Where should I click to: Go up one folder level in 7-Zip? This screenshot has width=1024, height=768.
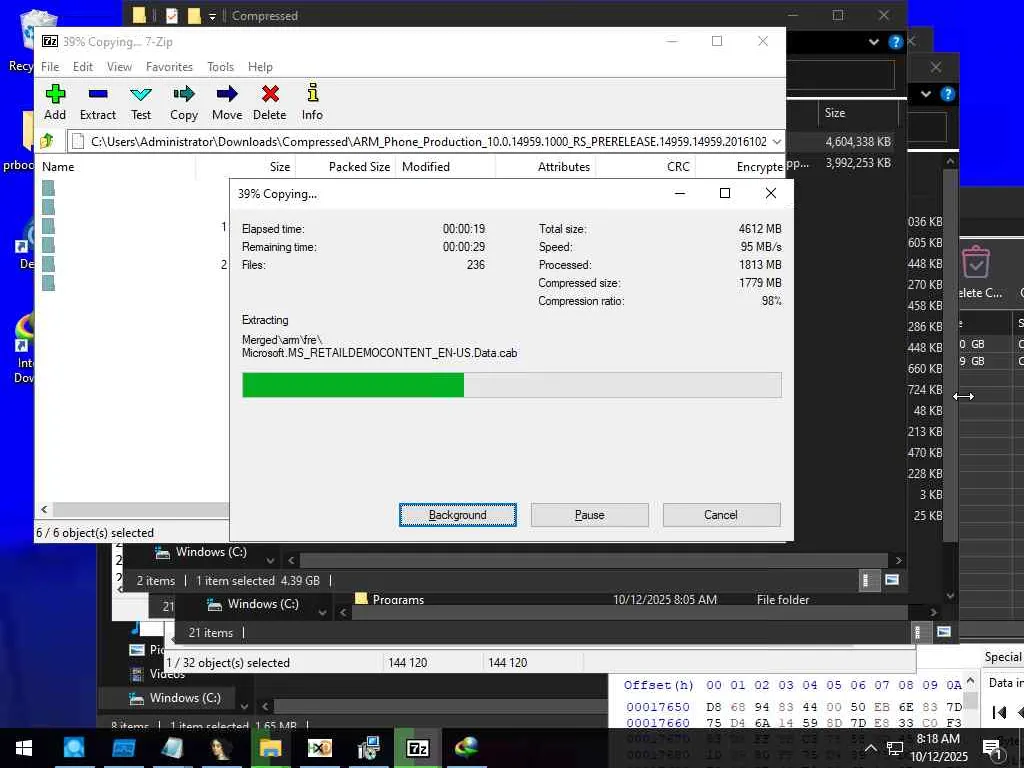(47, 141)
